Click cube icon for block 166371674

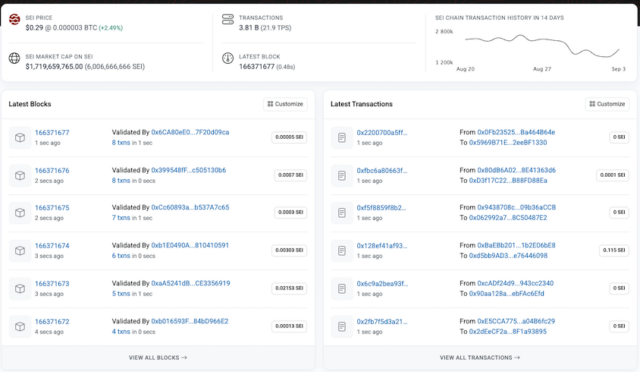coord(20,251)
